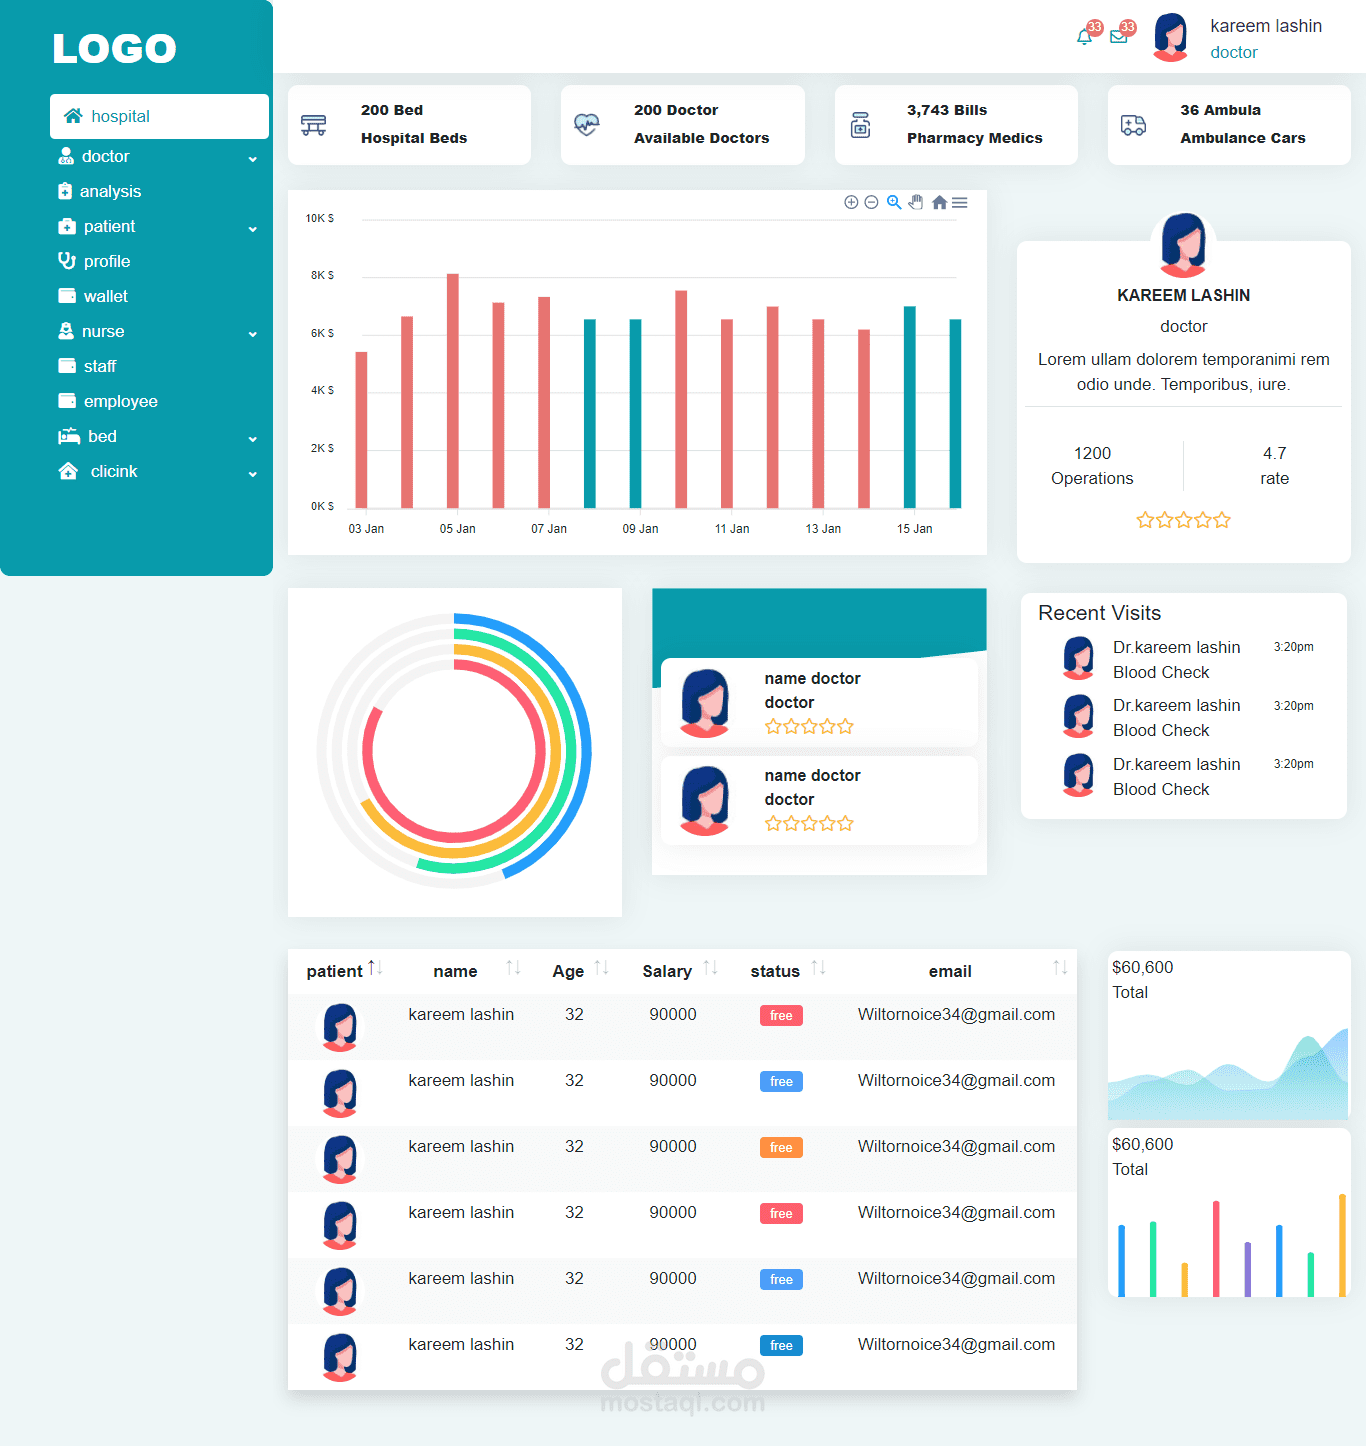Sort table by patient column arrows
The height and width of the screenshot is (1446, 1366).
375,967
